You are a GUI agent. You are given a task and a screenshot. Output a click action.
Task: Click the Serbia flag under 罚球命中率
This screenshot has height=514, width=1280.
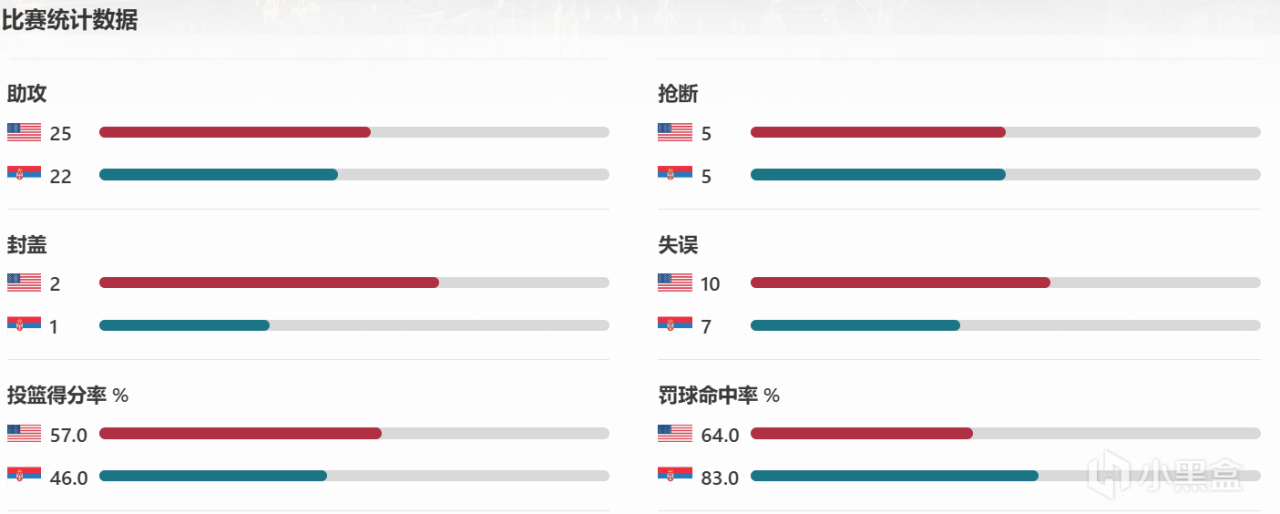[x=675, y=476]
